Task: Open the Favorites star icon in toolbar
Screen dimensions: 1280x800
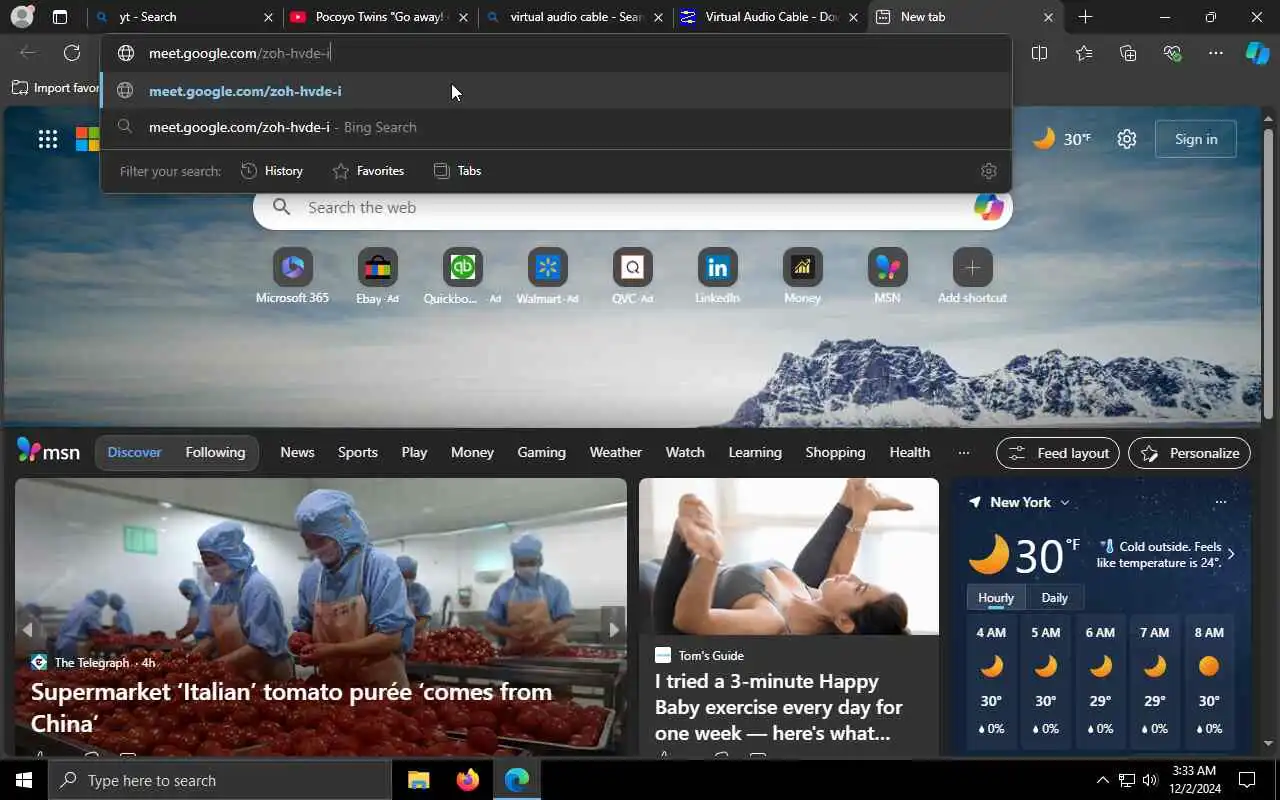Action: point(1084,53)
